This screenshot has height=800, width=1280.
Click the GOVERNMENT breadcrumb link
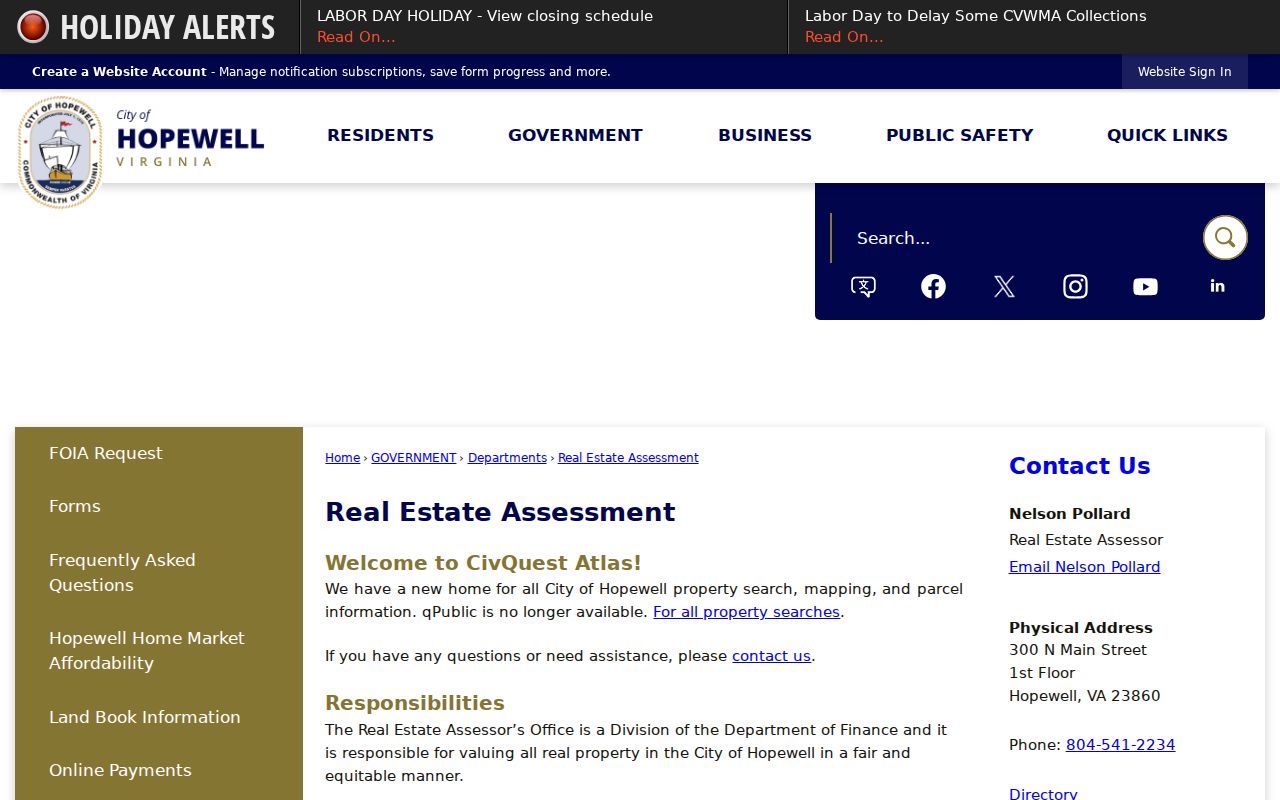tap(413, 458)
